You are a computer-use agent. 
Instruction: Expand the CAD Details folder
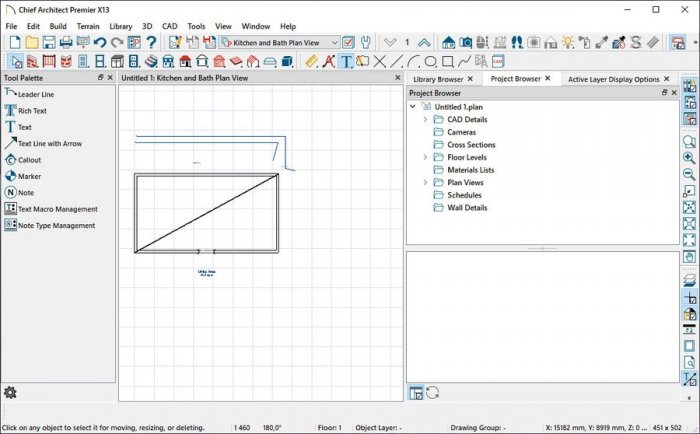click(425, 119)
